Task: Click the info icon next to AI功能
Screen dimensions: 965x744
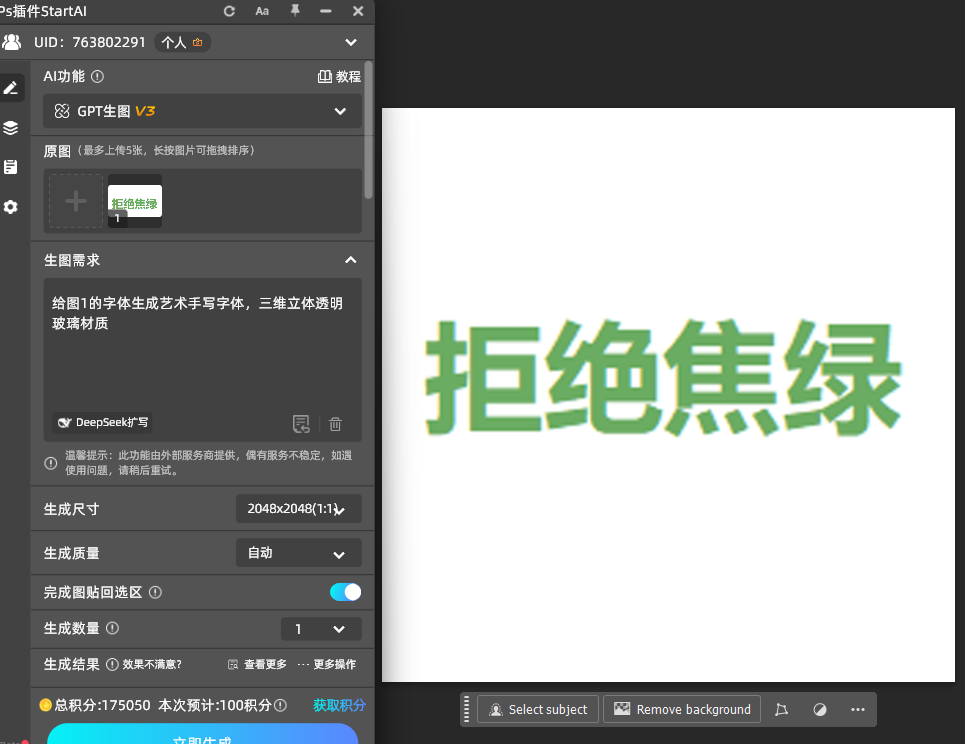Action: (x=97, y=76)
